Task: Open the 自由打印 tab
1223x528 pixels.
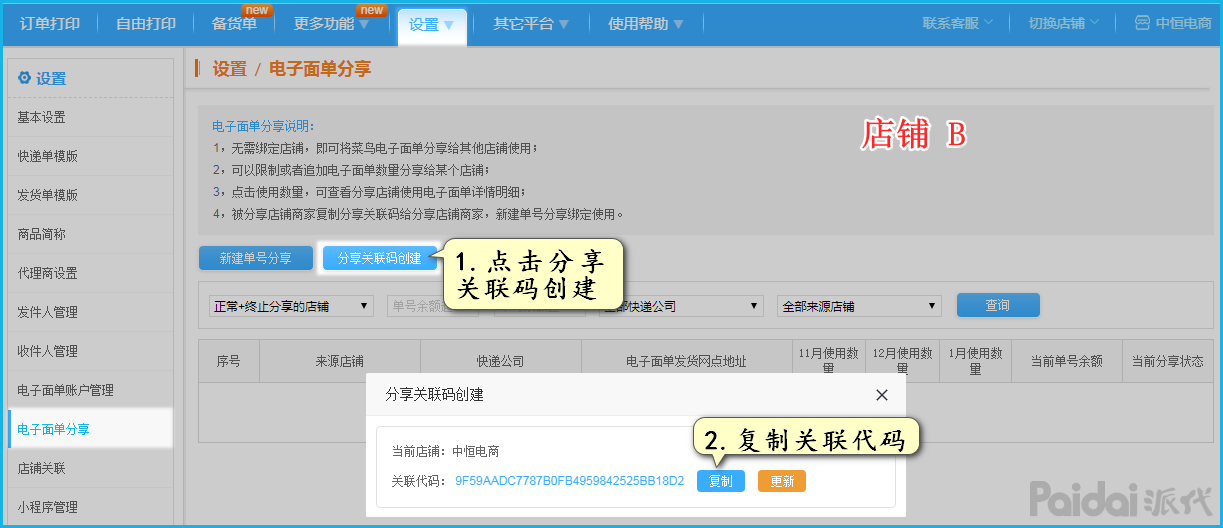Action: 146,24
